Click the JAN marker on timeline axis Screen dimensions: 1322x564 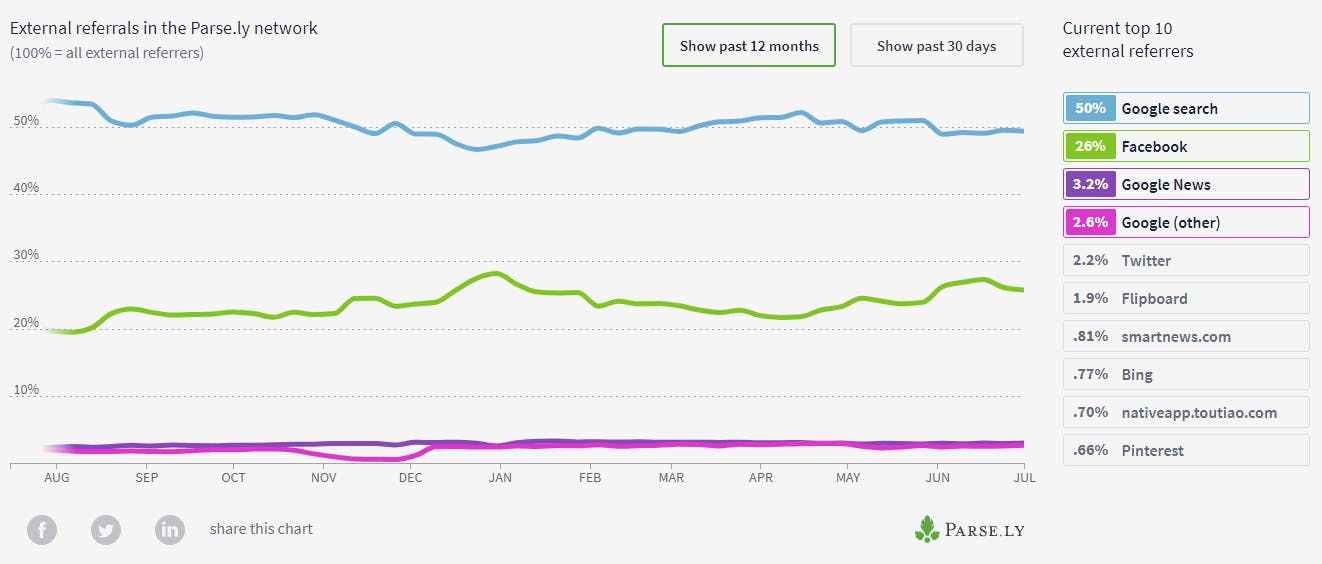(x=500, y=477)
